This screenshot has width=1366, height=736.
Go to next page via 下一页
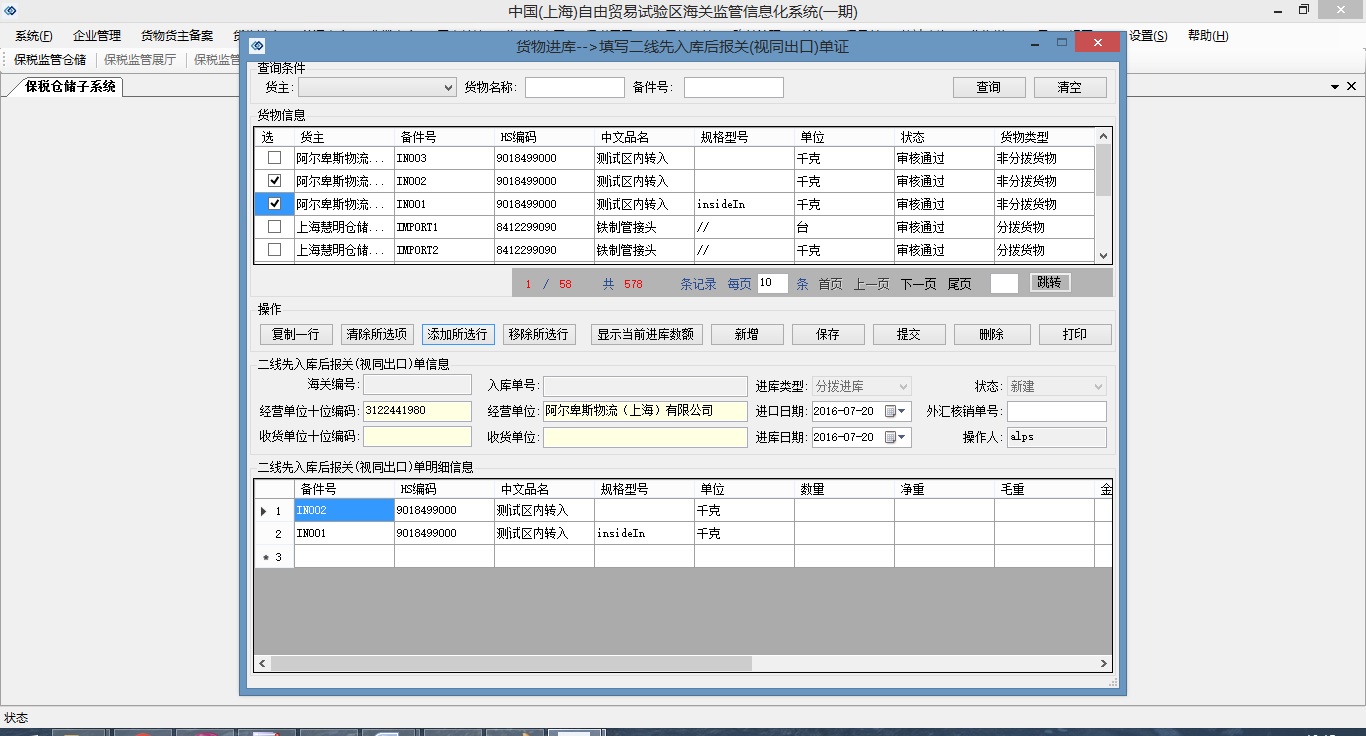click(x=918, y=284)
